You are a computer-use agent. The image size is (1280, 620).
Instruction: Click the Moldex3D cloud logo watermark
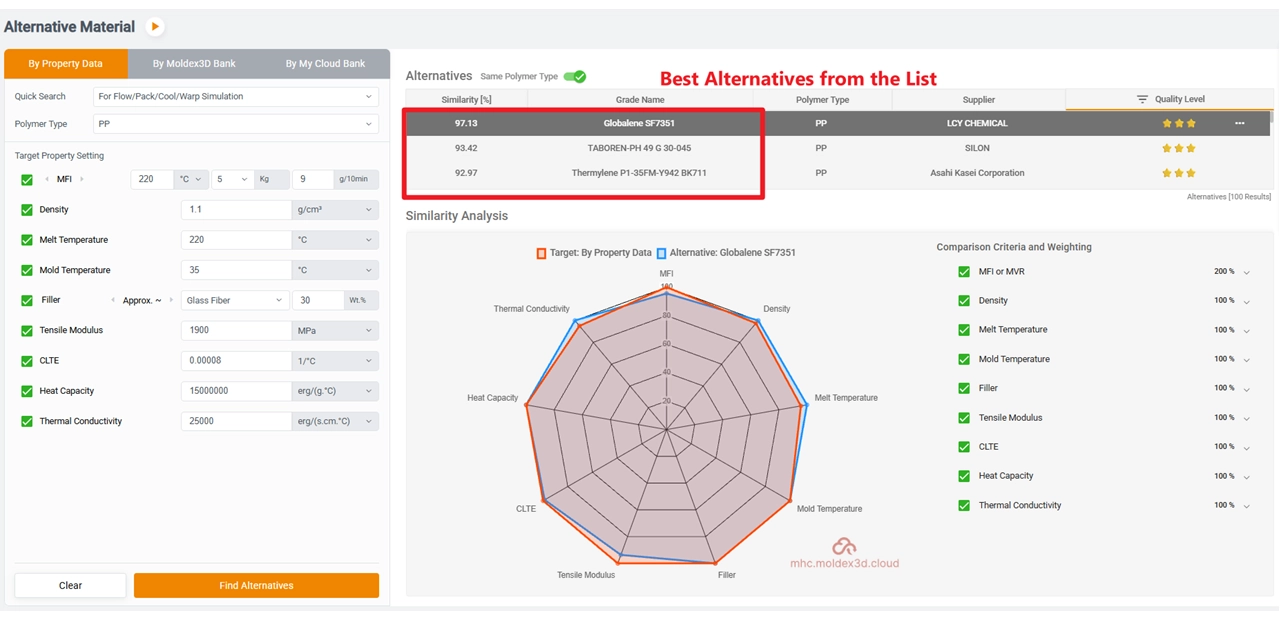pyautogui.click(x=844, y=547)
